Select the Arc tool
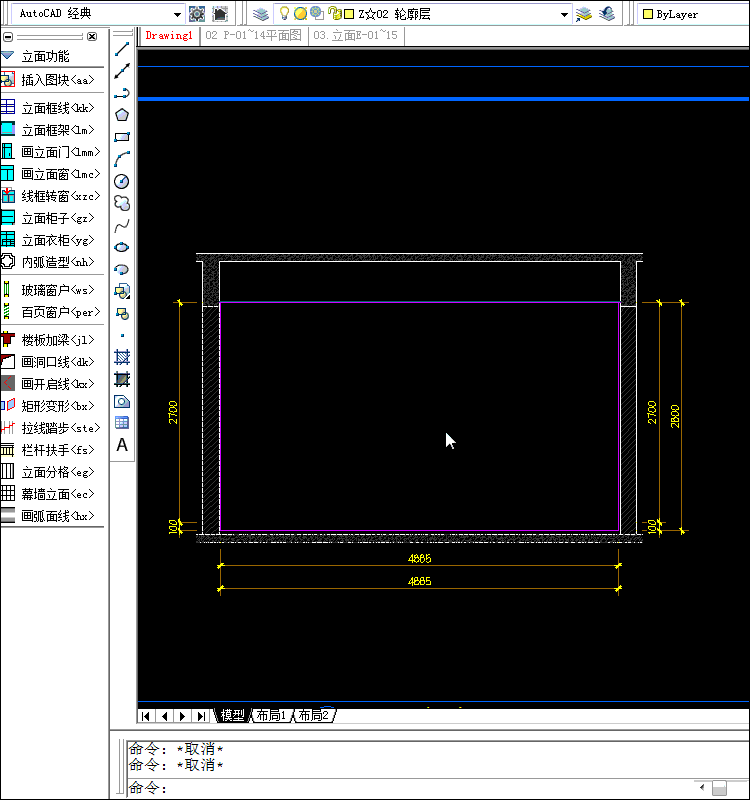This screenshot has height=800, width=750. click(122, 159)
